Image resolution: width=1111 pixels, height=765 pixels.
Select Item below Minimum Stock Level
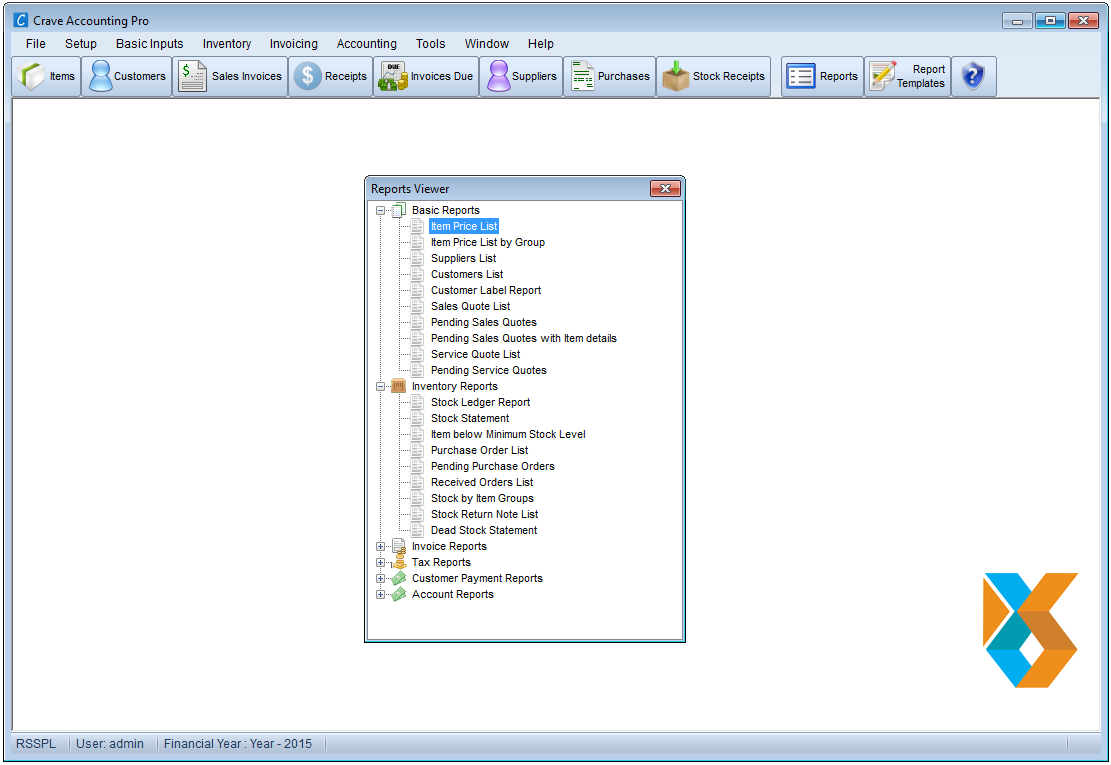(508, 434)
